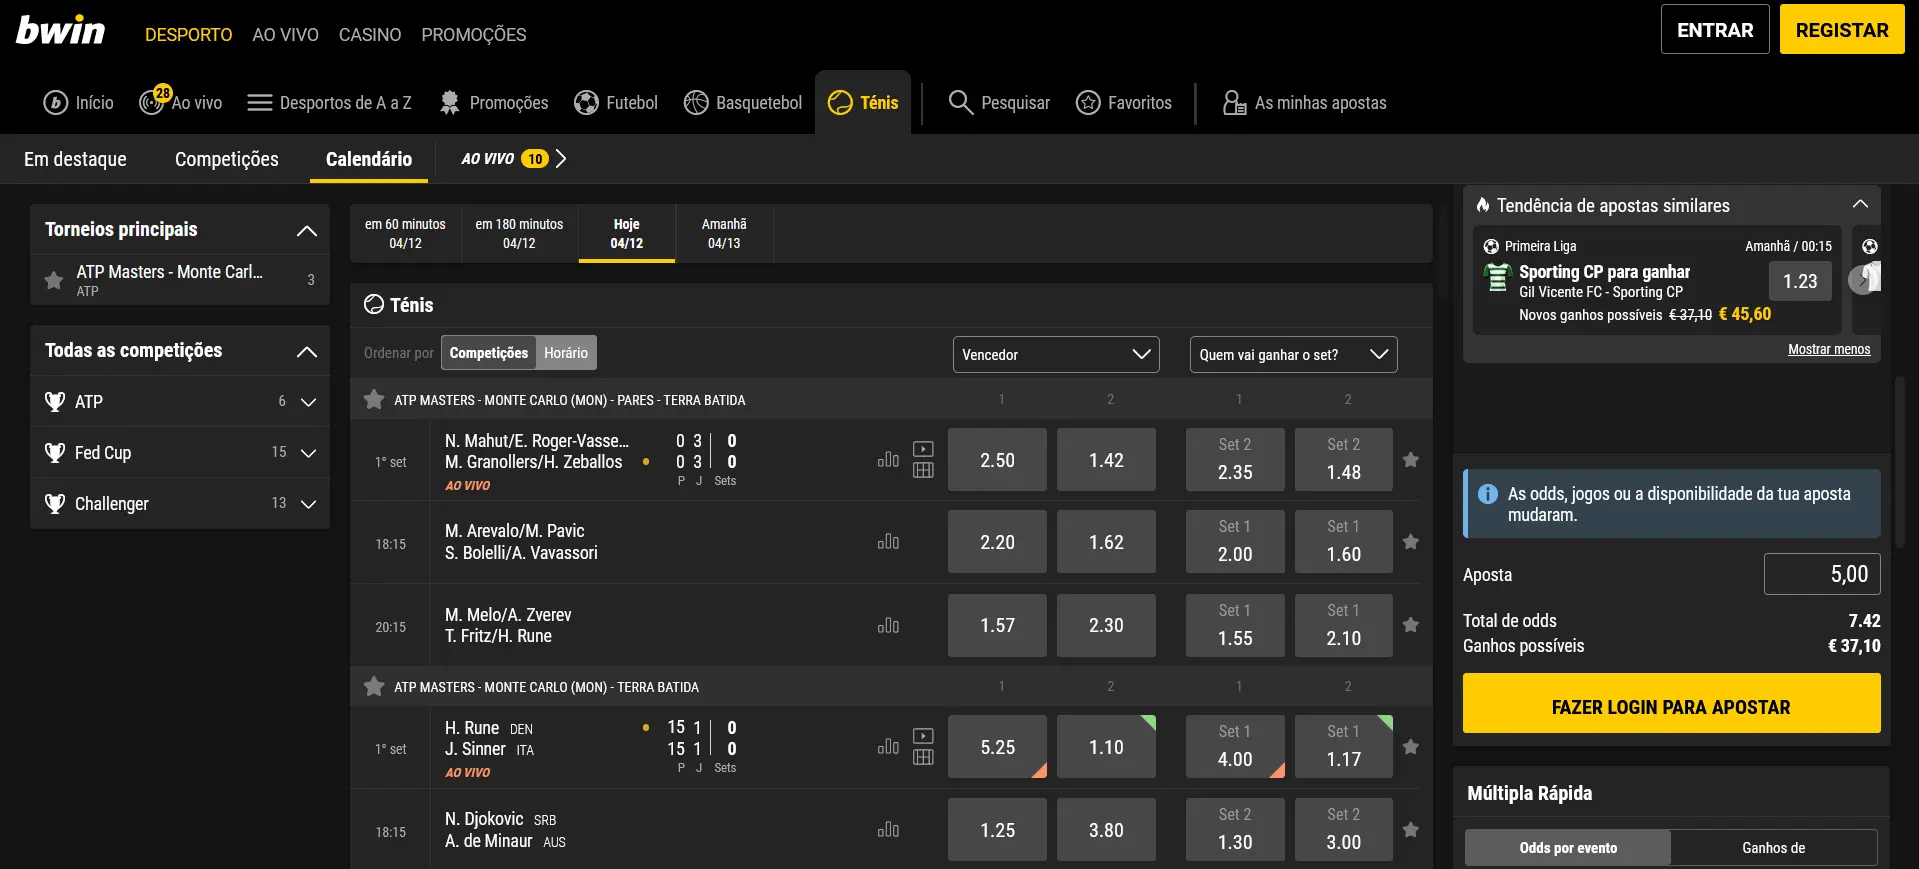Select em 60 minutos time filter
This screenshot has width=1919, height=869.
tap(405, 234)
